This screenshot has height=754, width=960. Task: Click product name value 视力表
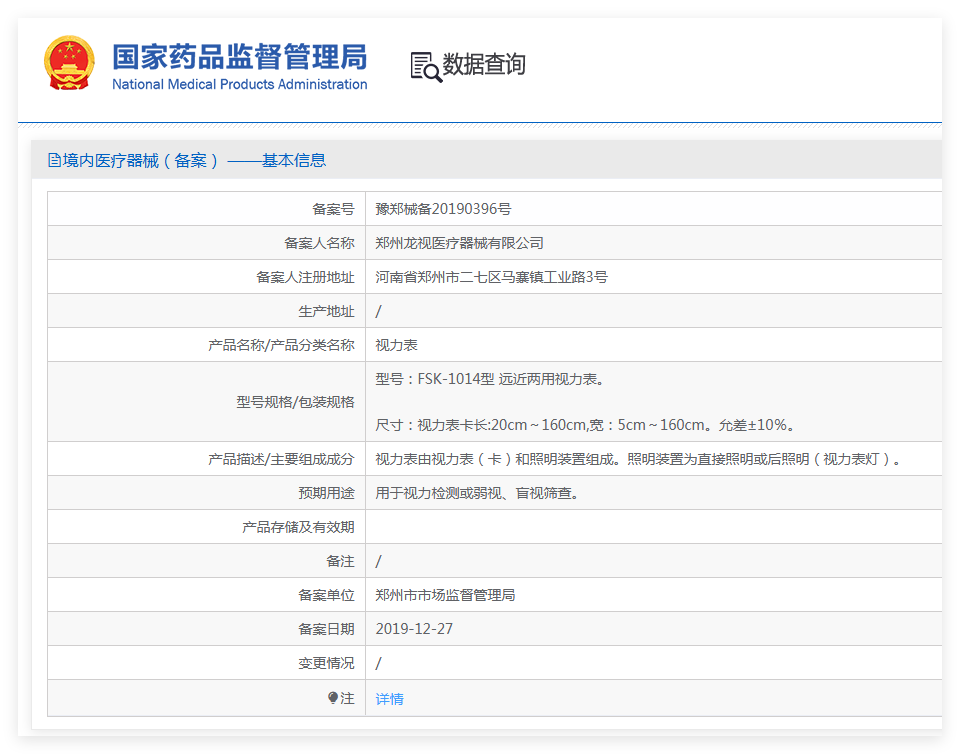tap(396, 345)
